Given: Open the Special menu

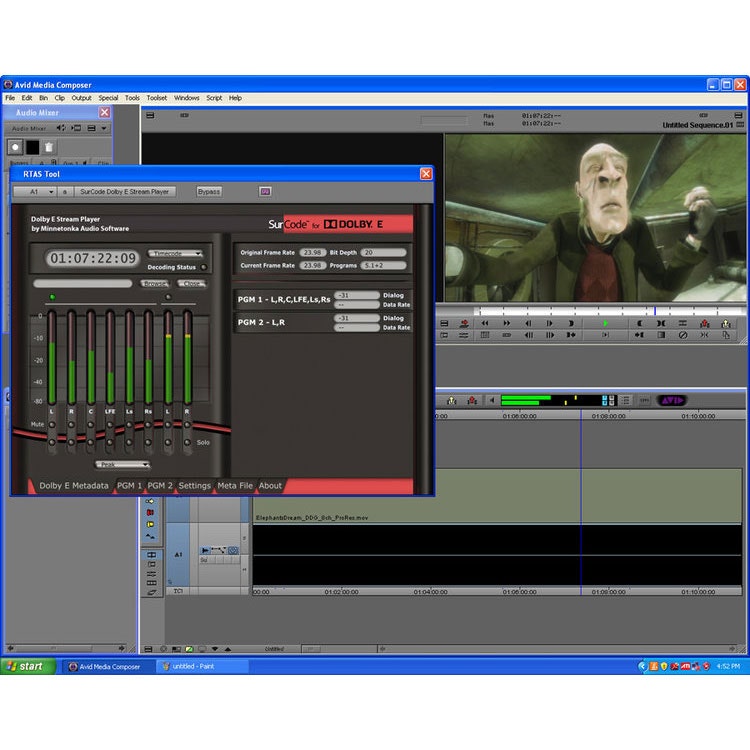Looking at the screenshot, I should pos(109,98).
